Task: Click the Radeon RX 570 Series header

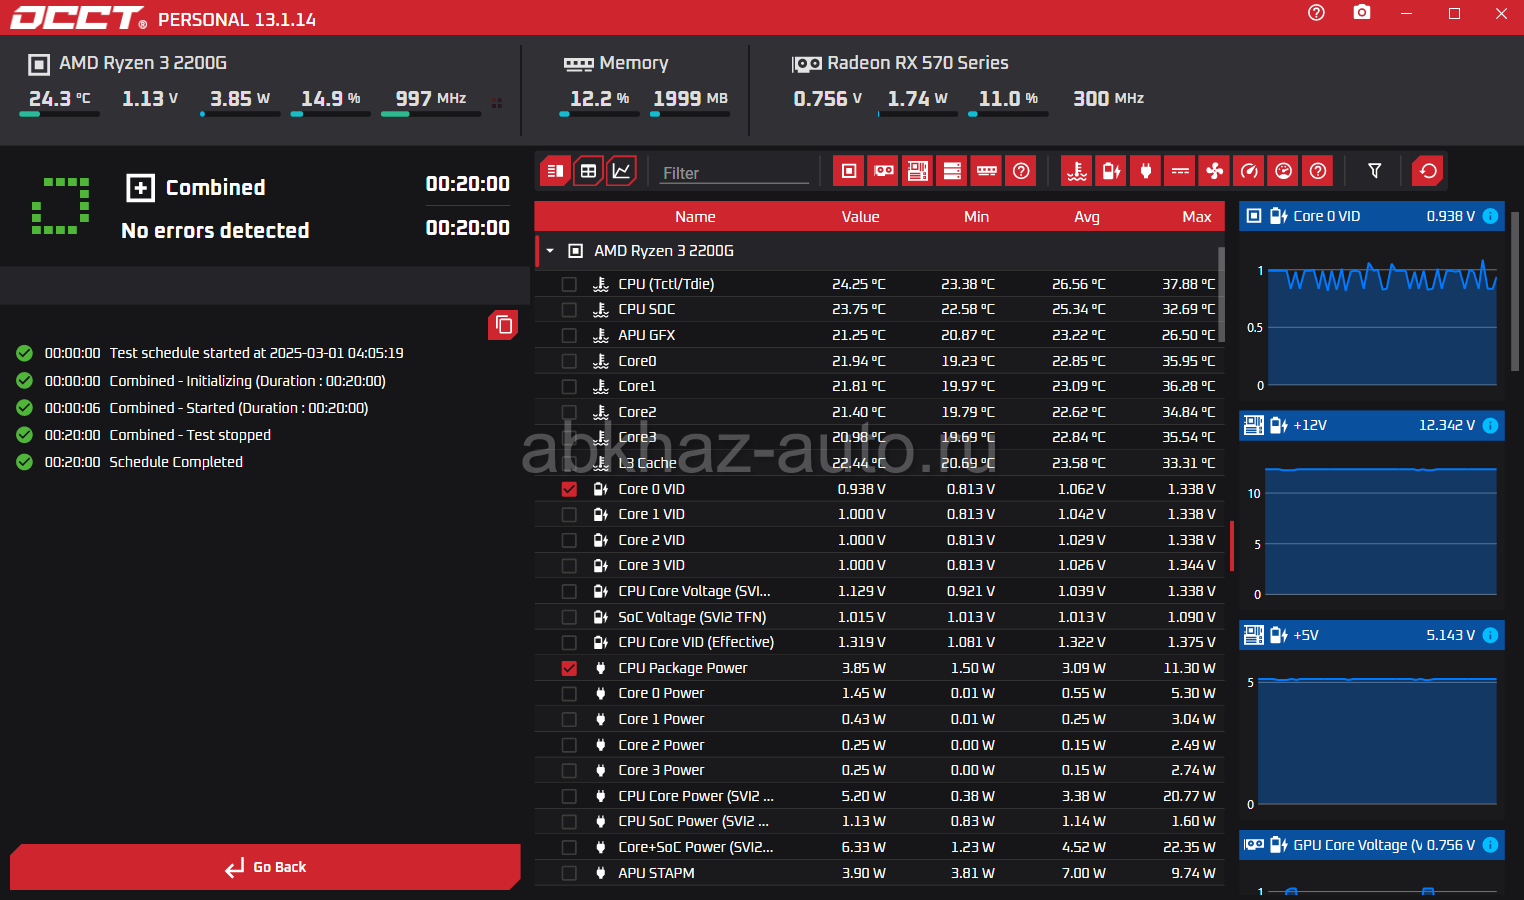Action: coord(918,63)
